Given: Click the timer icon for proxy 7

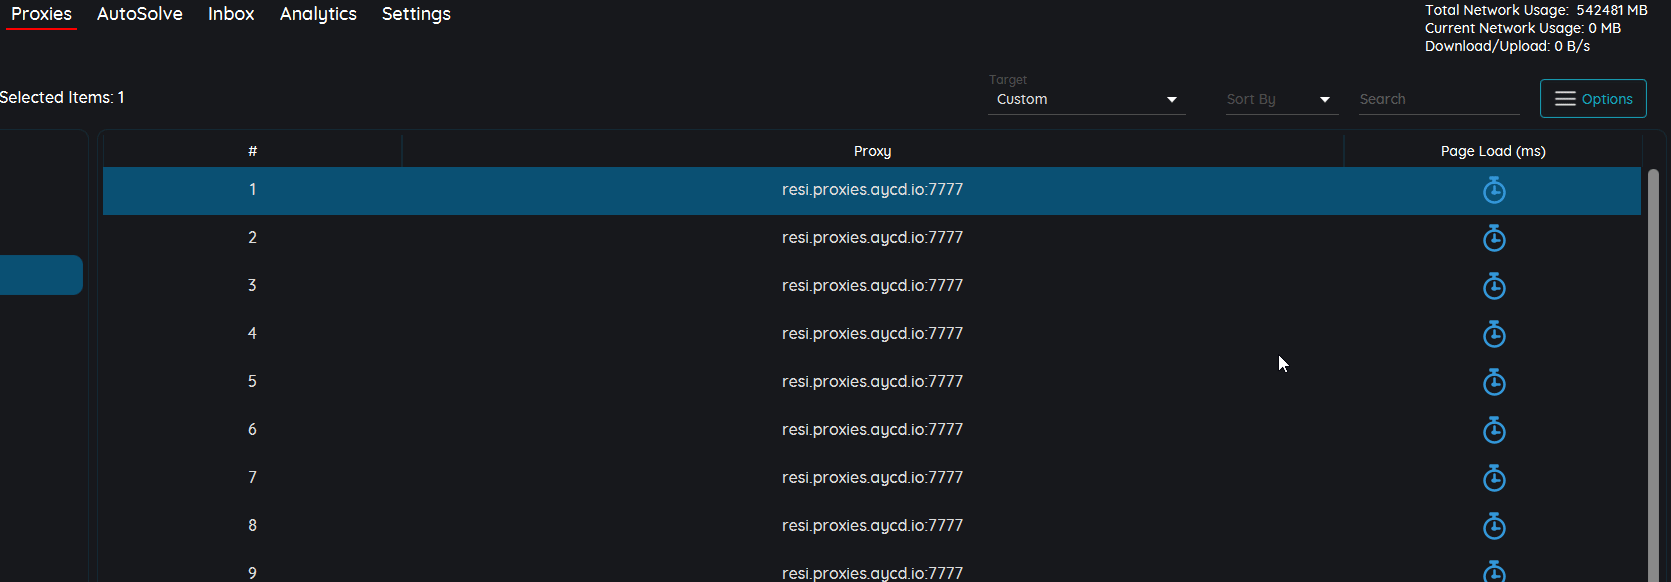Looking at the screenshot, I should coord(1494,478).
